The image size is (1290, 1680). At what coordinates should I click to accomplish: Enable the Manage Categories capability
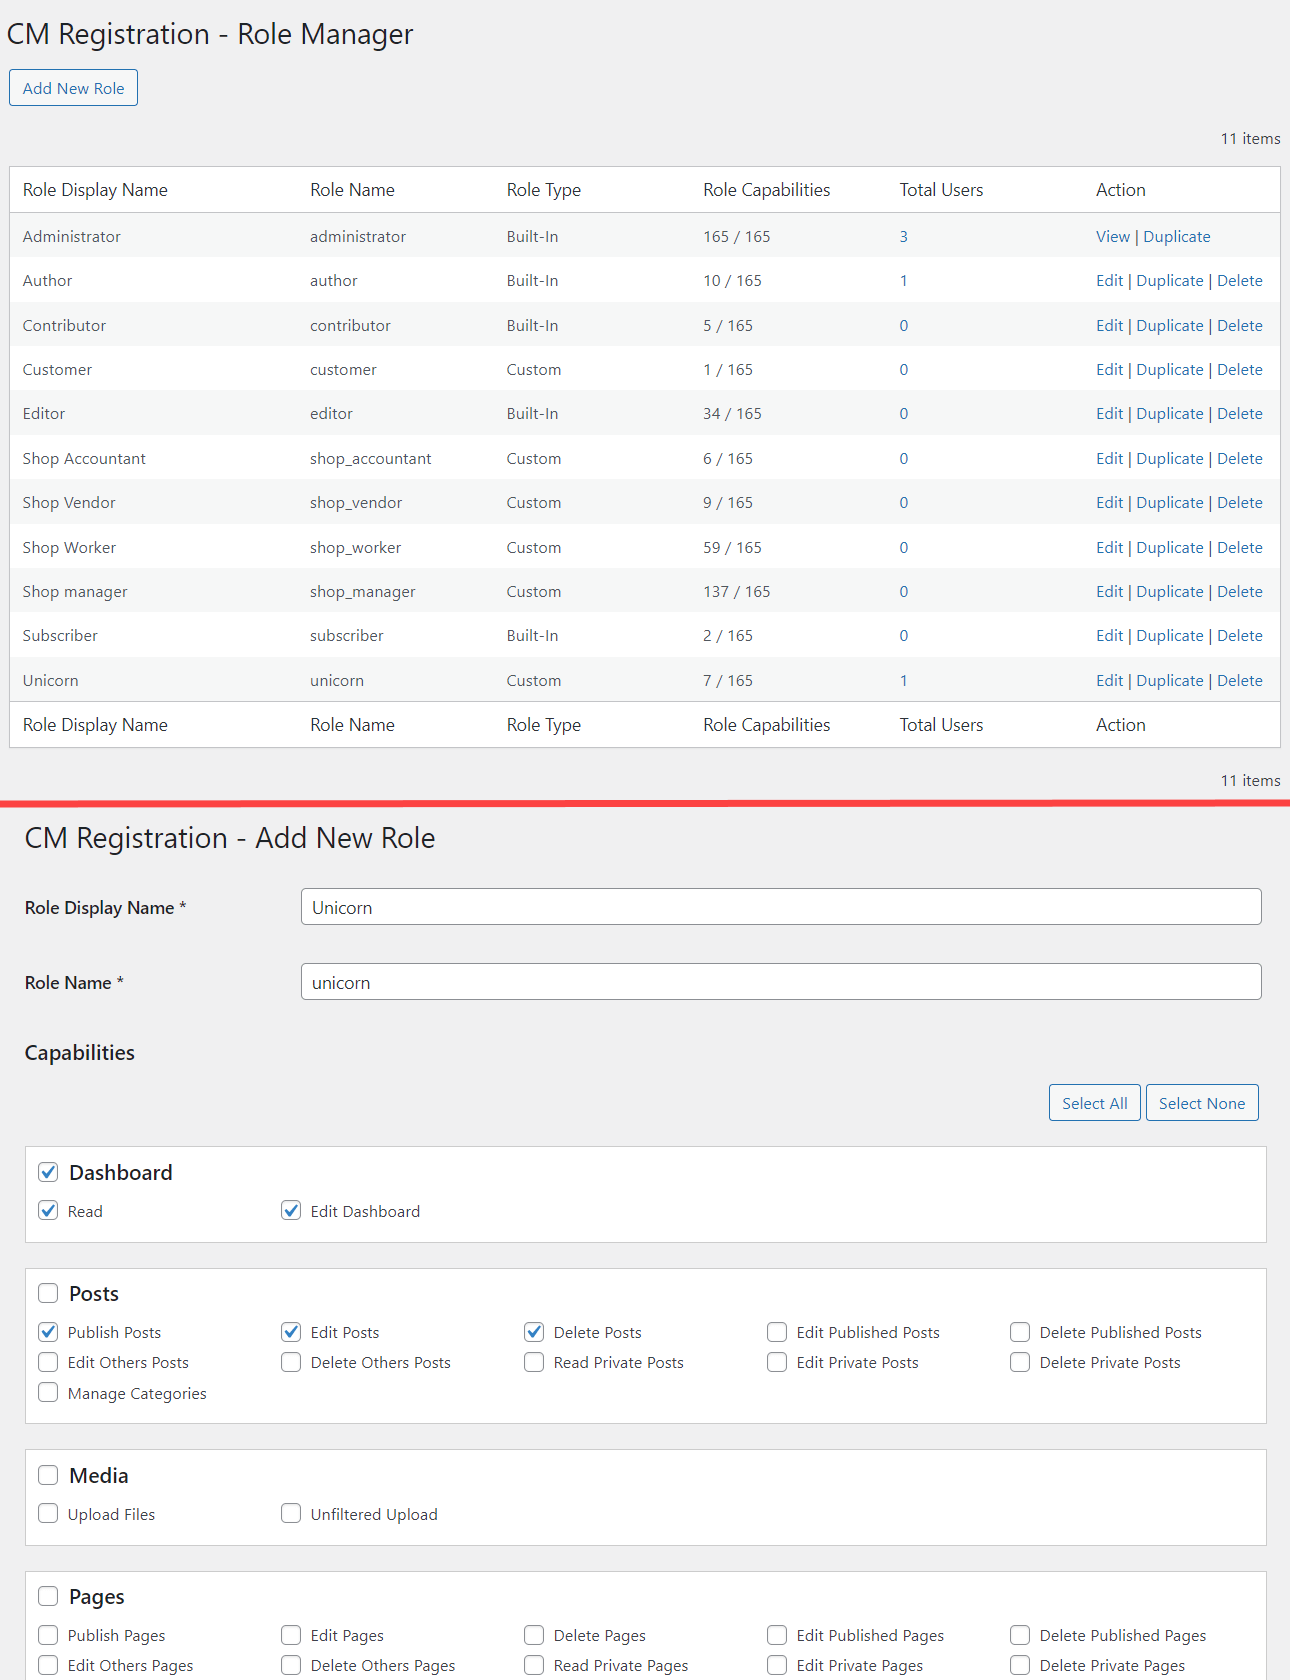tap(48, 1393)
